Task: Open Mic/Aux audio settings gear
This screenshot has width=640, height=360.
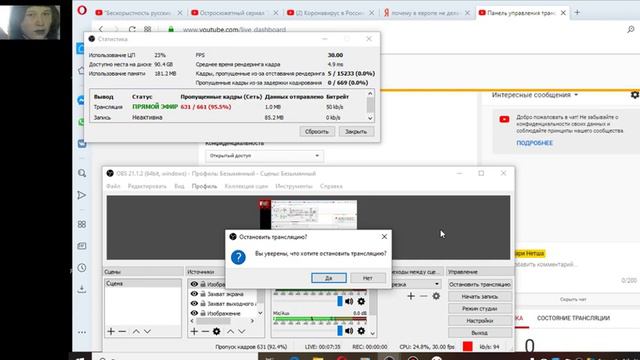Action: click(x=361, y=331)
